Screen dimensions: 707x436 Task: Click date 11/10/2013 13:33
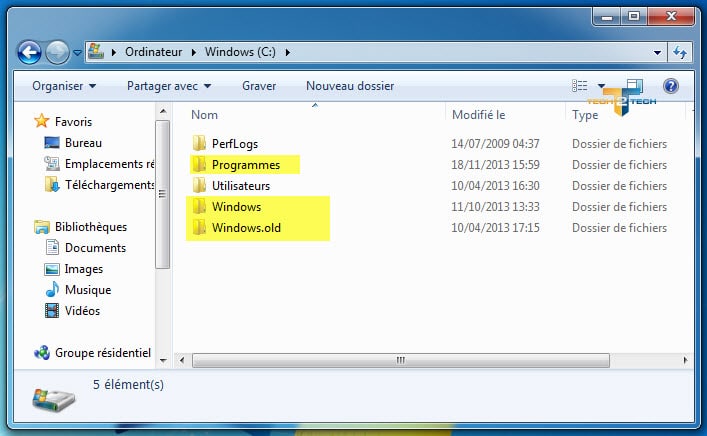click(x=495, y=207)
